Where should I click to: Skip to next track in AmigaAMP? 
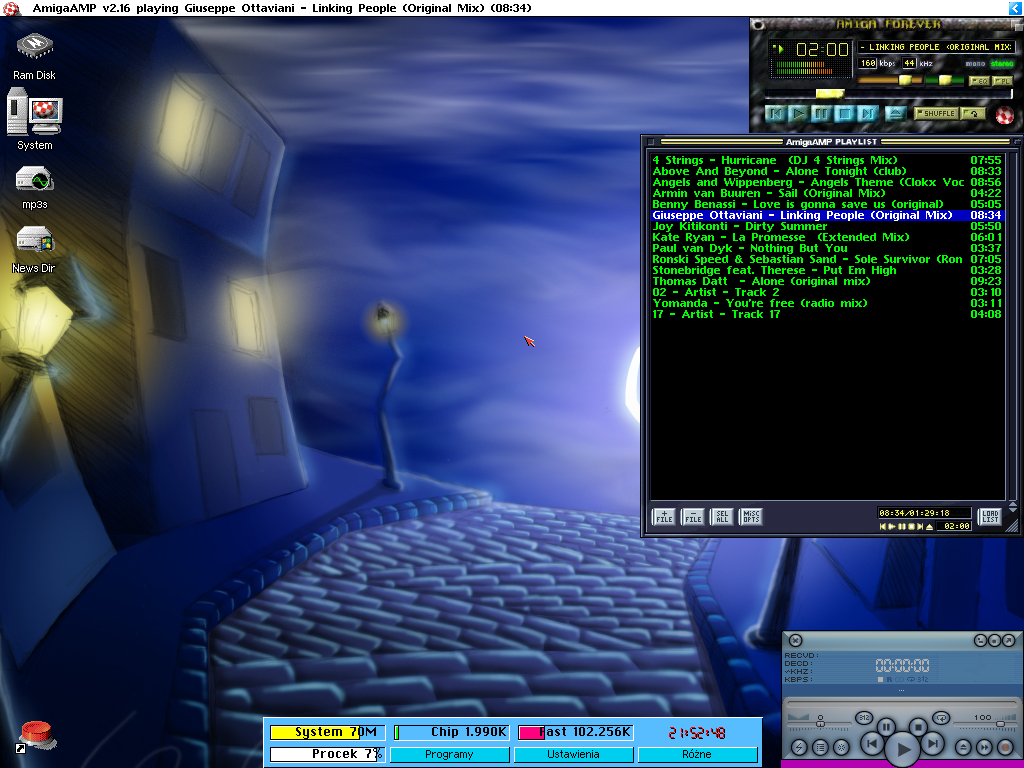pos(868,114)
